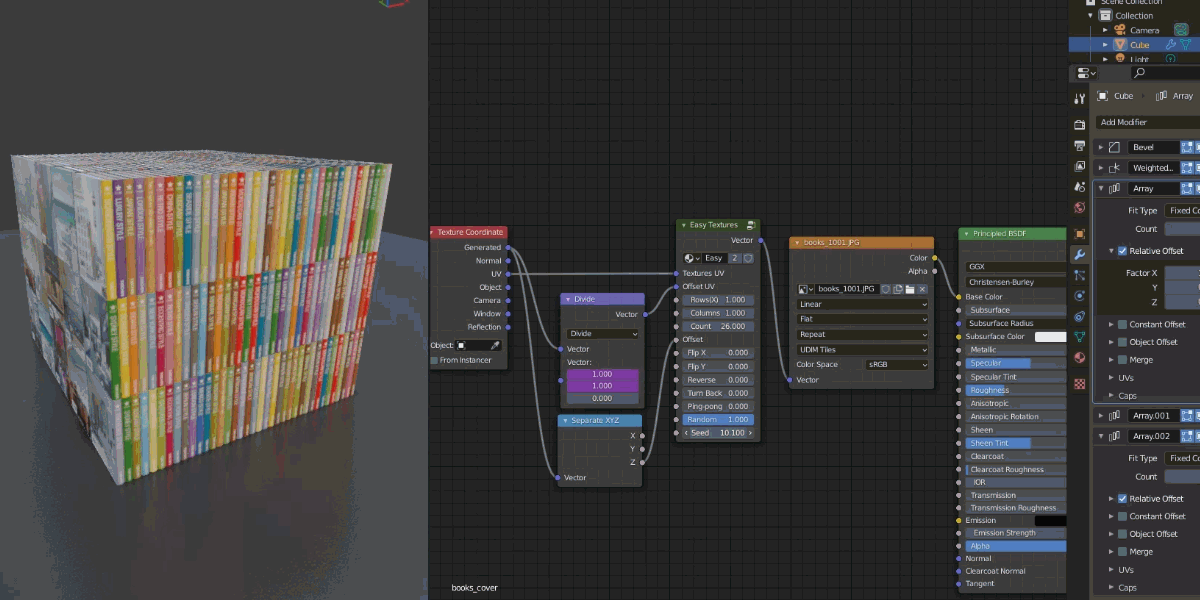Select Camera in the outliner
1200x600 pixels.
coord(1144,30)
